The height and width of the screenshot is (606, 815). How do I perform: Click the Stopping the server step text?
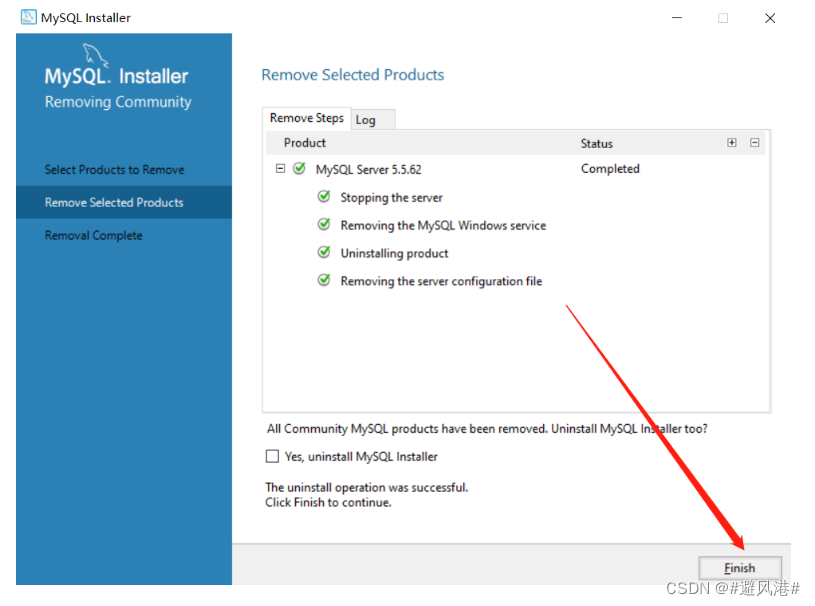point(391,197)
